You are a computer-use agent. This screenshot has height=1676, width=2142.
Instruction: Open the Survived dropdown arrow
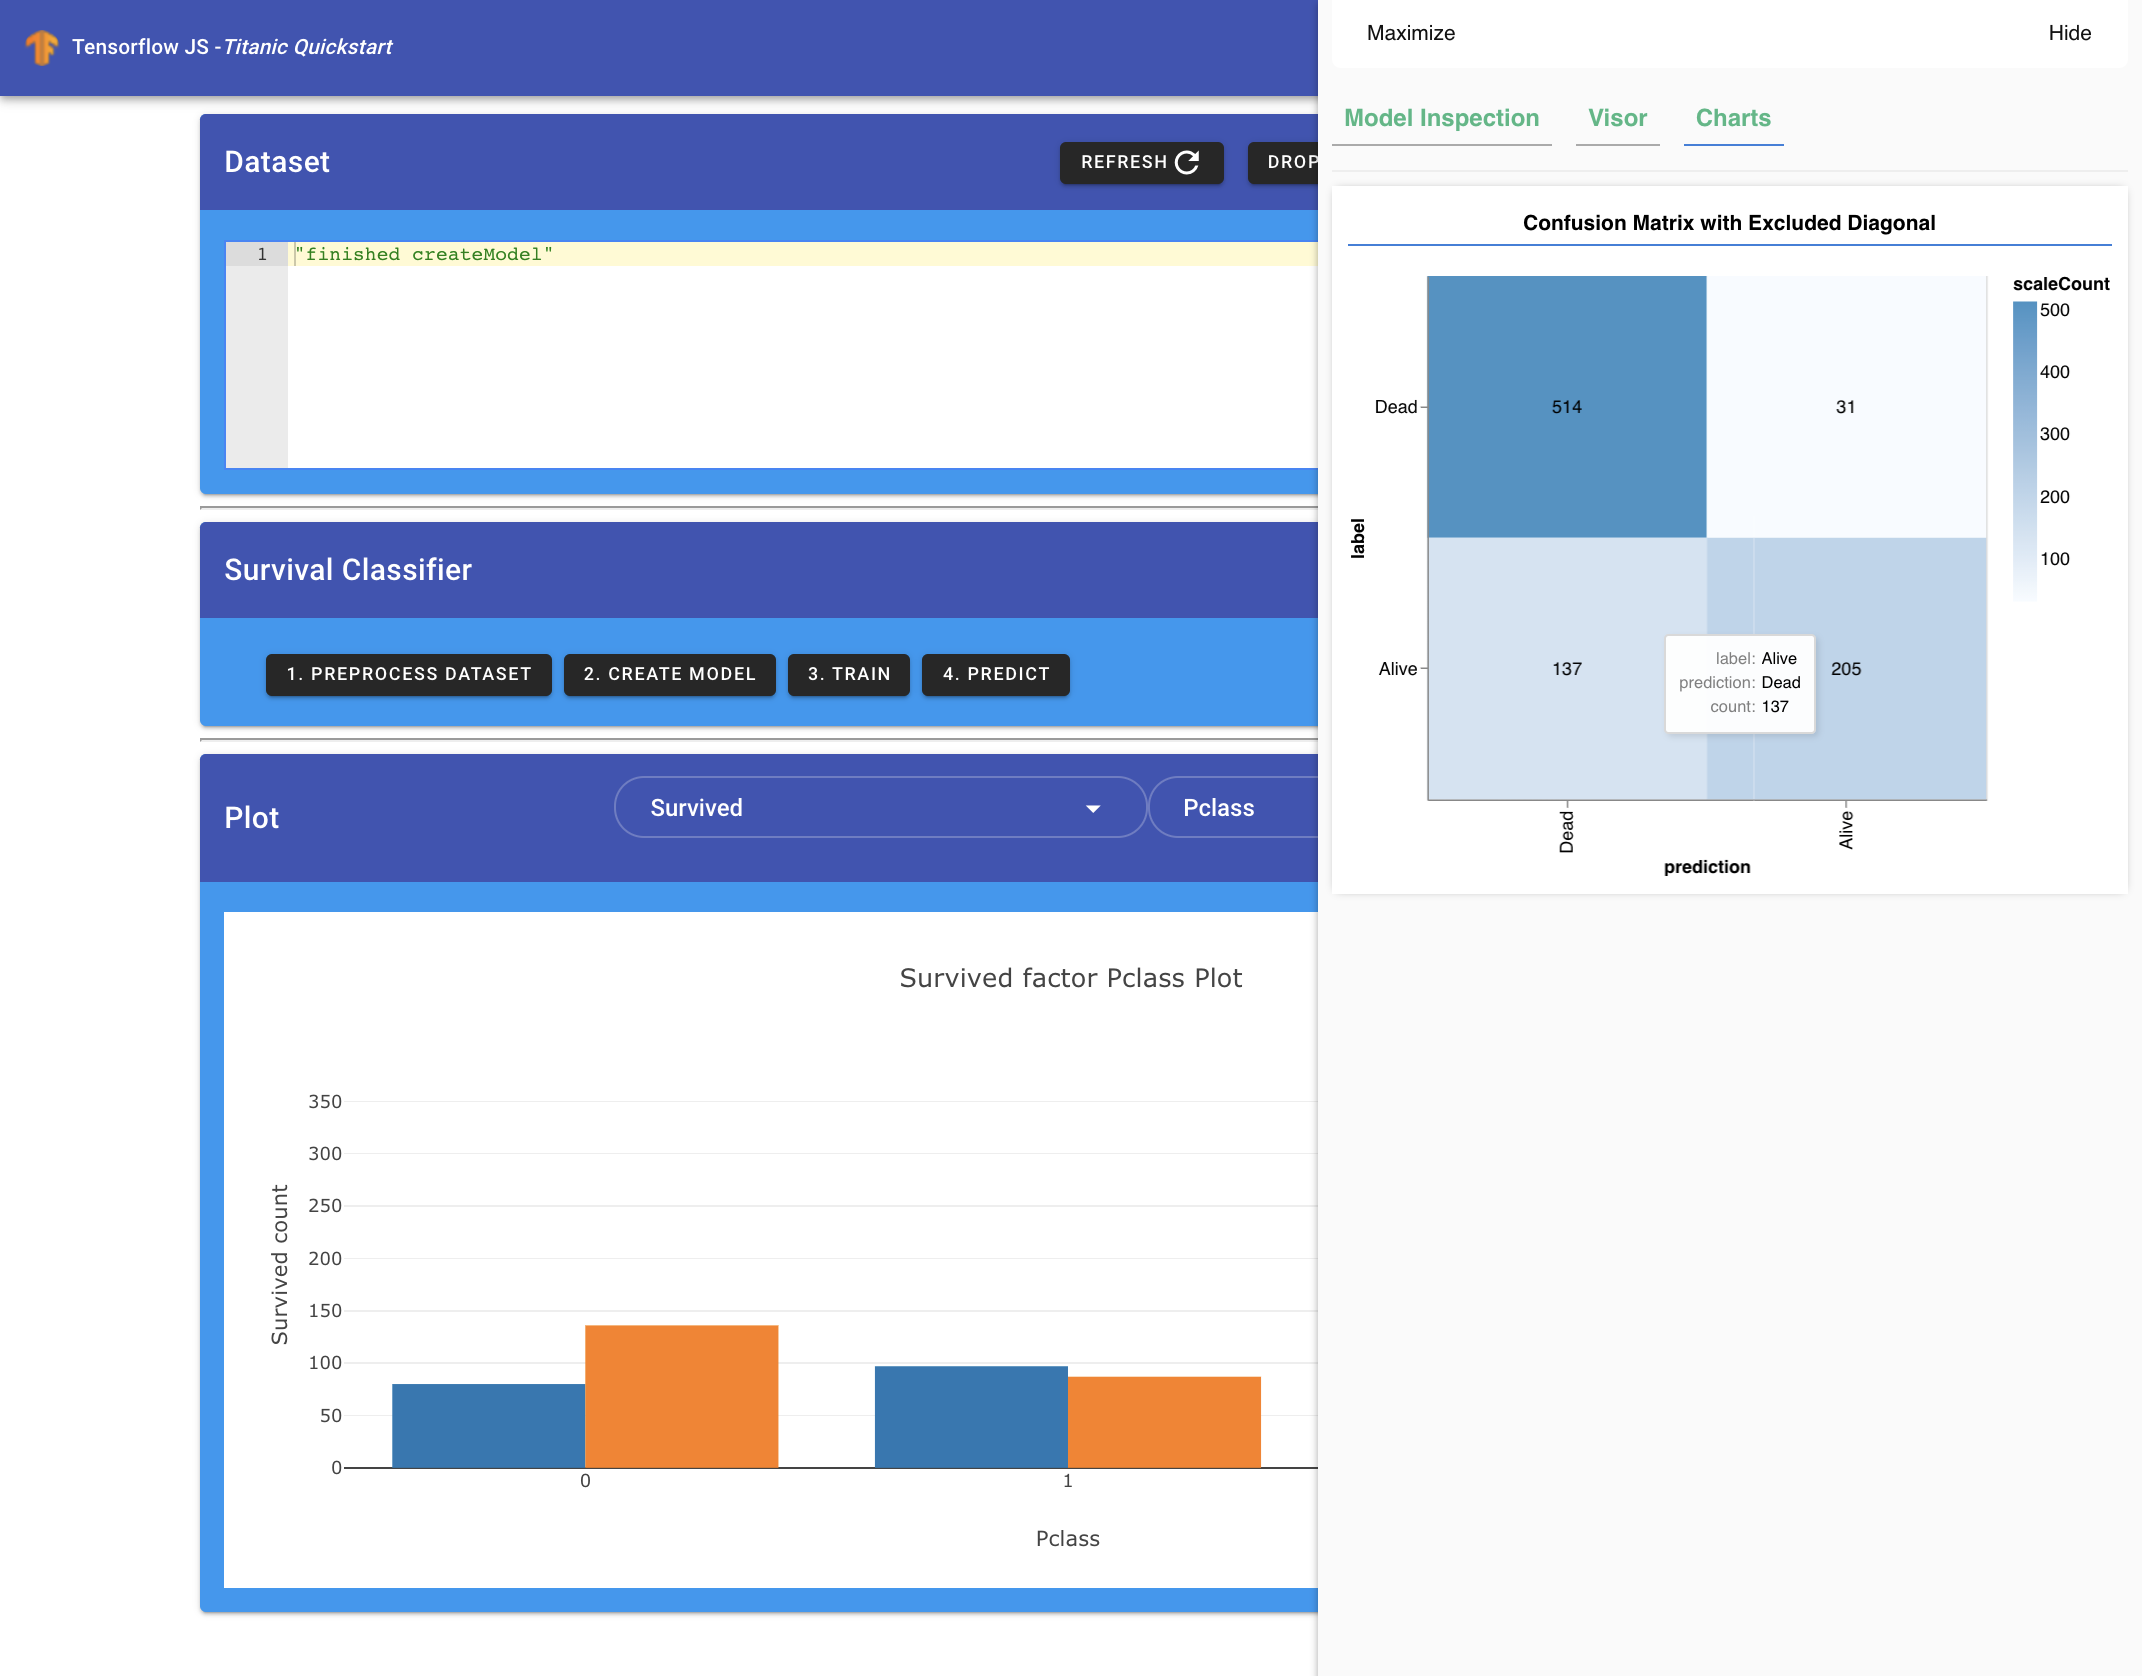coord(1093,808)
